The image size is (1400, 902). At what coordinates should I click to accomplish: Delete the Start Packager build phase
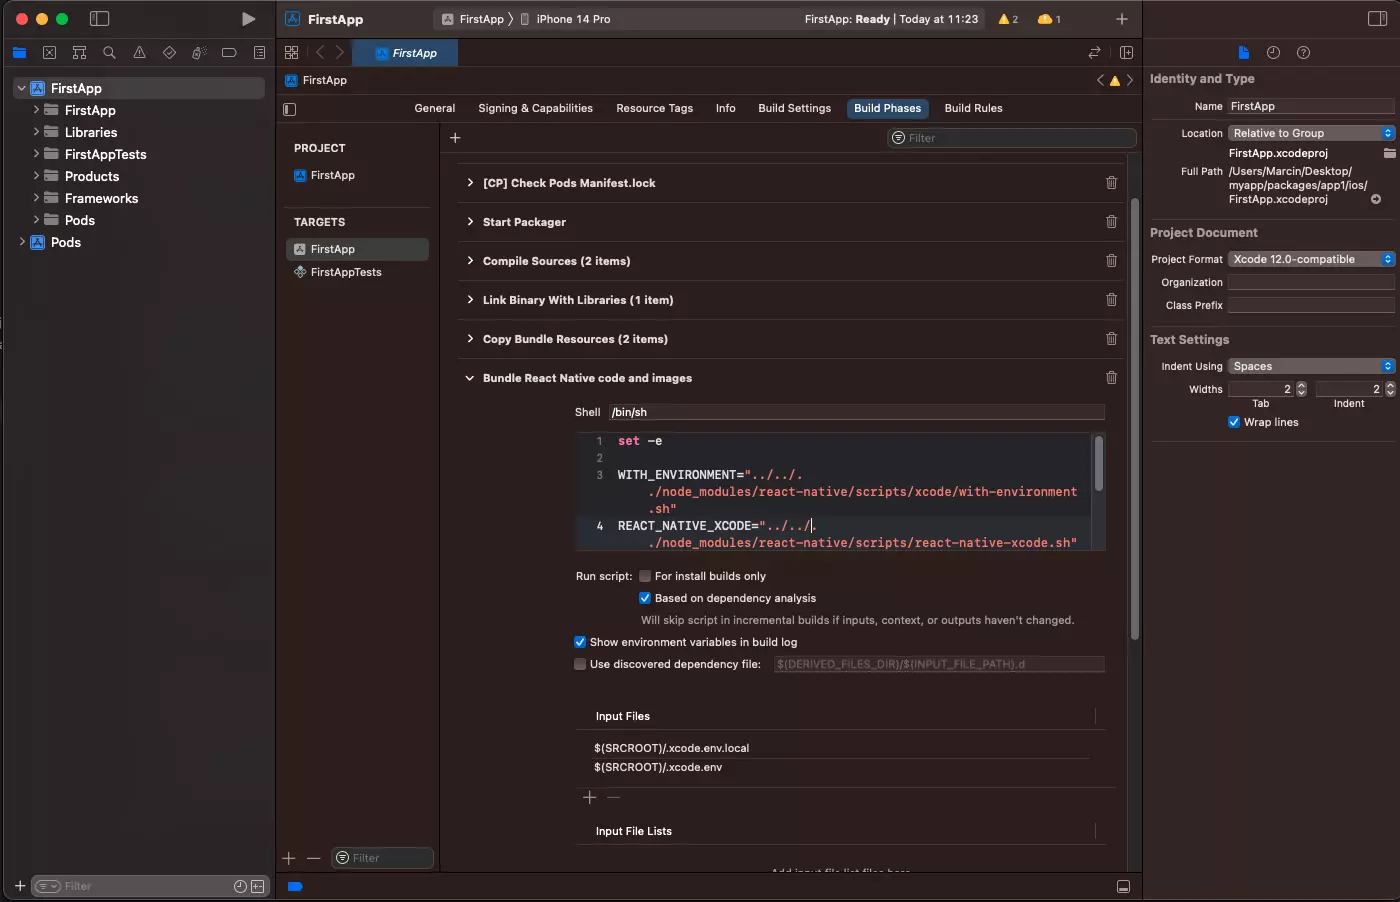[x=1111, y=222]
